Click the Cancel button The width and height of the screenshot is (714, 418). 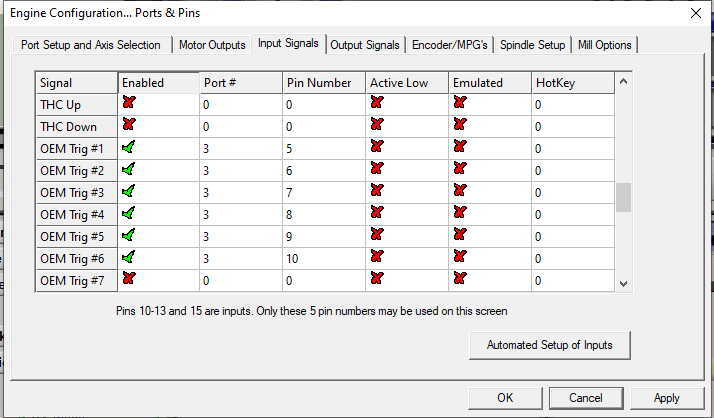point(586,398)
